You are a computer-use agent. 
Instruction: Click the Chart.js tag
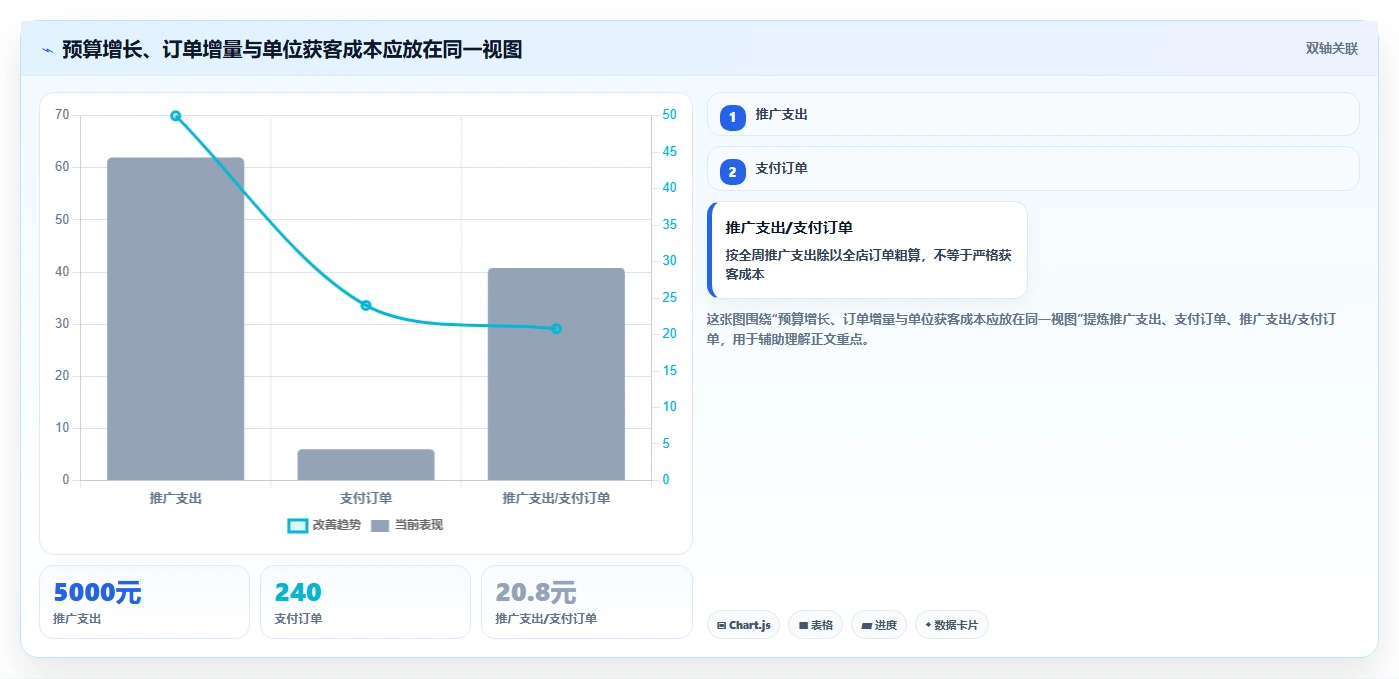pos(743,625)
